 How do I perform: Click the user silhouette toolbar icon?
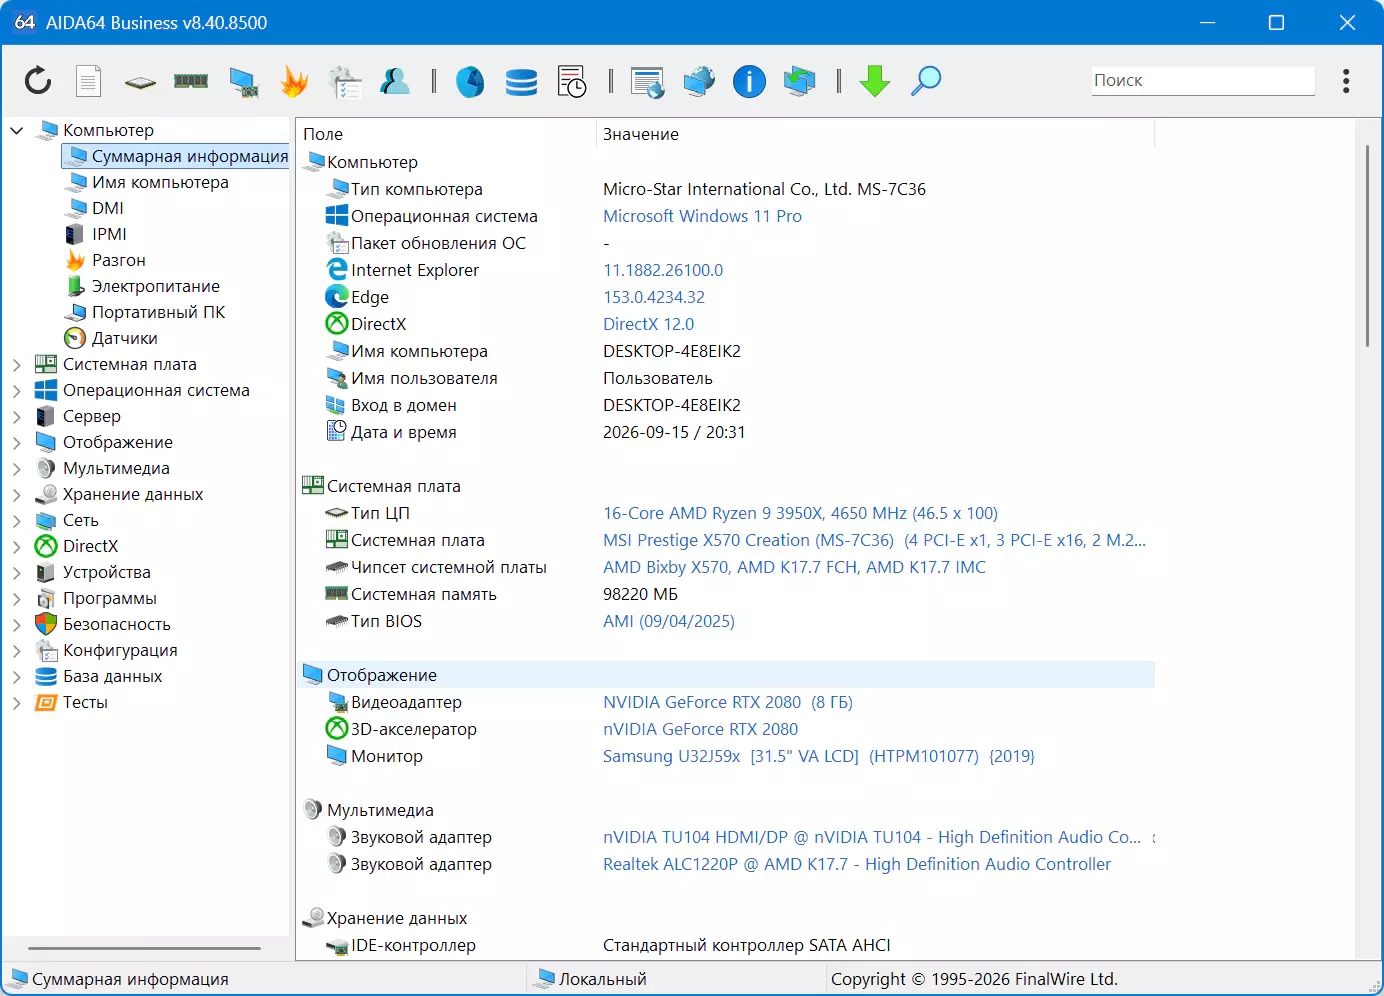click(x=395, y=81)
